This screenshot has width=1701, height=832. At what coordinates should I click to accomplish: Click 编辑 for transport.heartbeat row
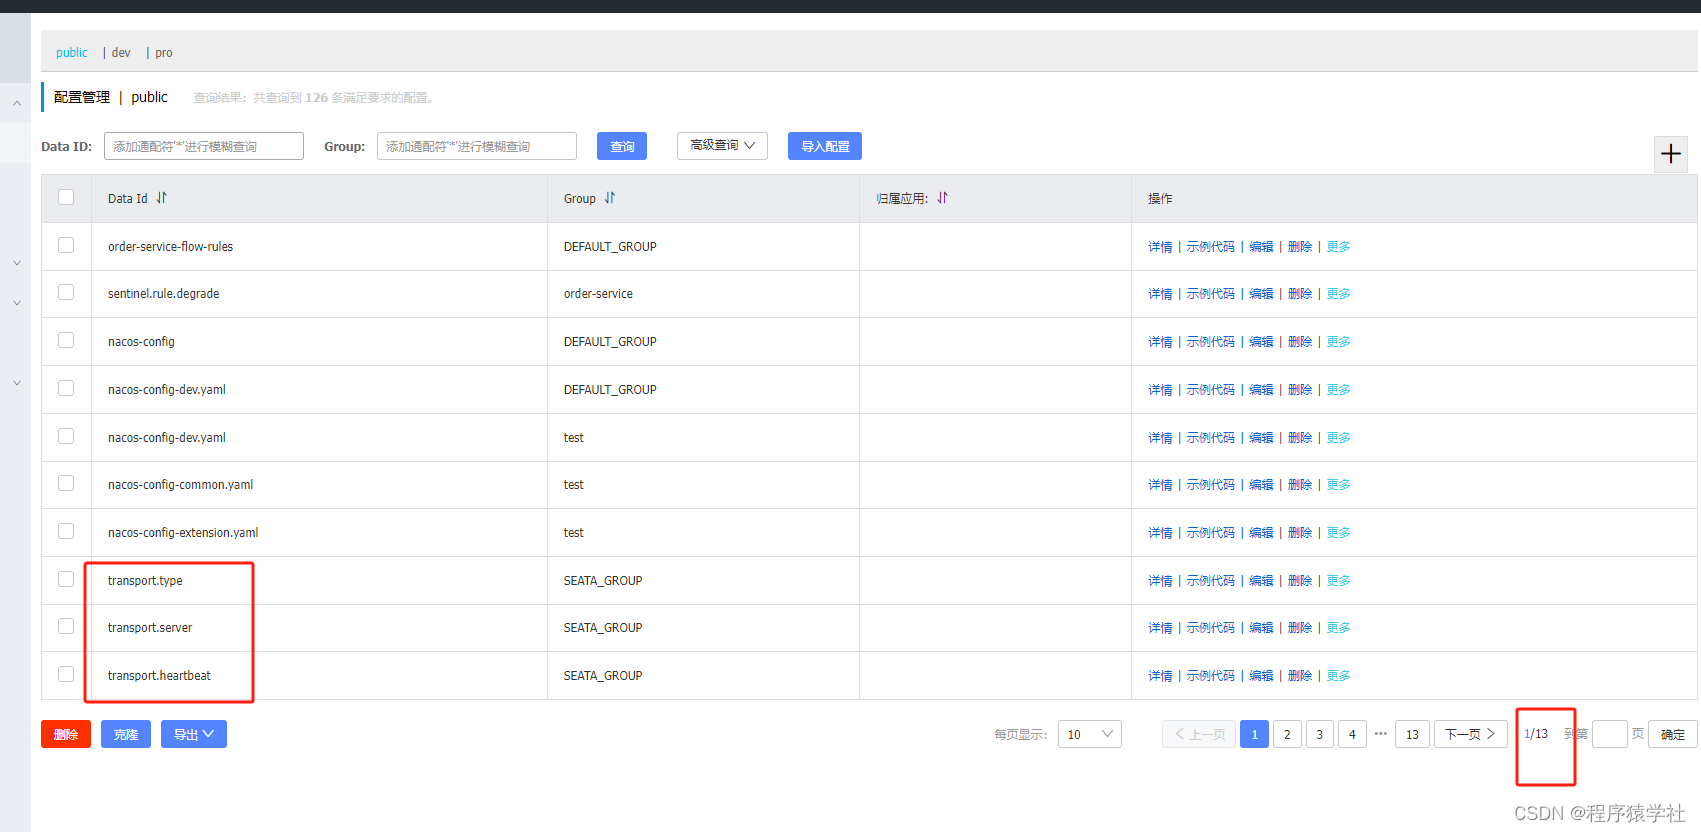click(1261, 676)
